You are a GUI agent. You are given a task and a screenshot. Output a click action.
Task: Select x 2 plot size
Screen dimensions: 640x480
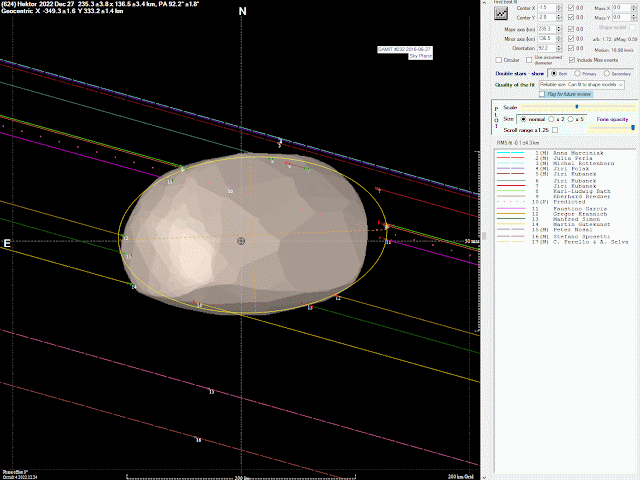coord(551,119)
